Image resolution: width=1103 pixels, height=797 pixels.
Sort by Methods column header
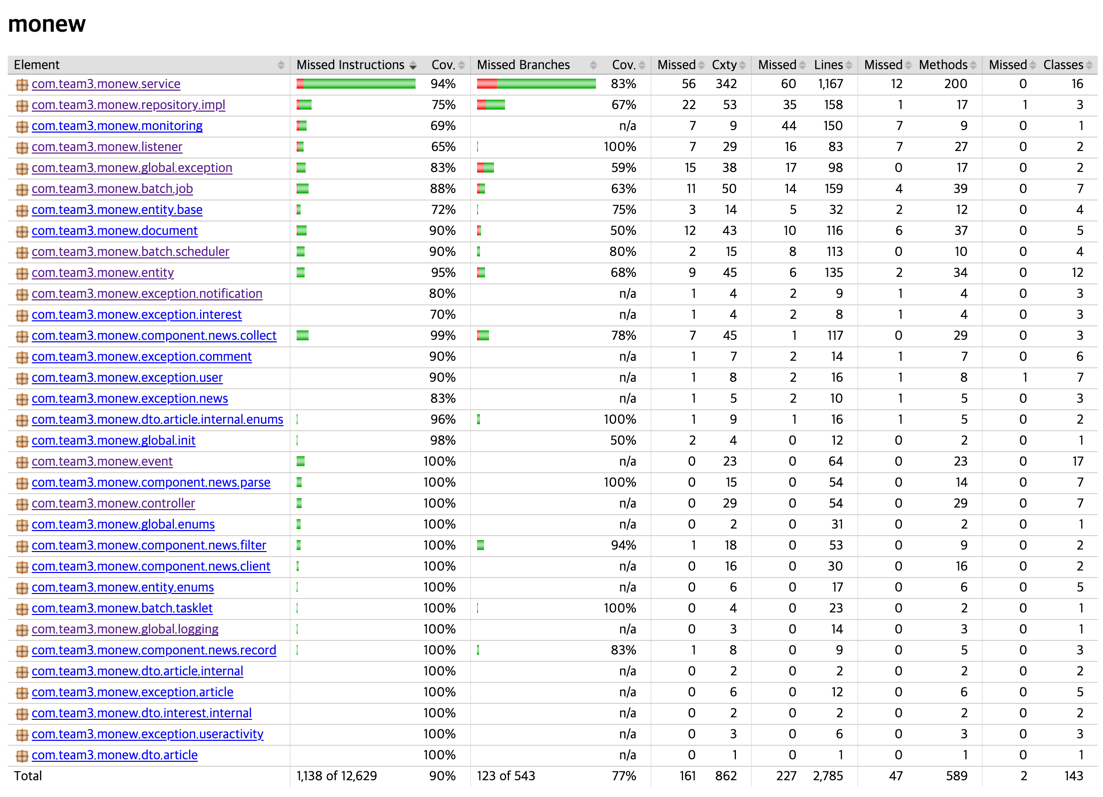click(x=943, y=65)
